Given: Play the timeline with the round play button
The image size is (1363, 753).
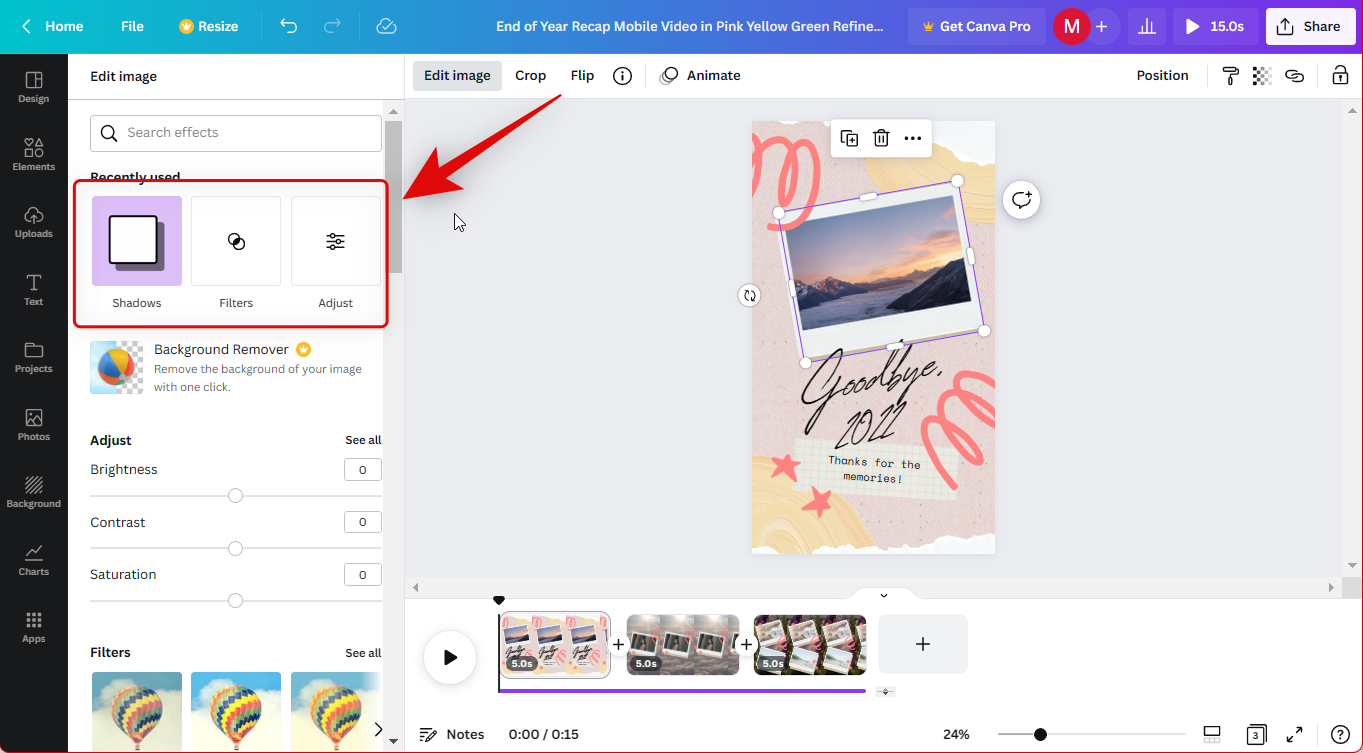Looking at the screenshot, I should [450, 657].
